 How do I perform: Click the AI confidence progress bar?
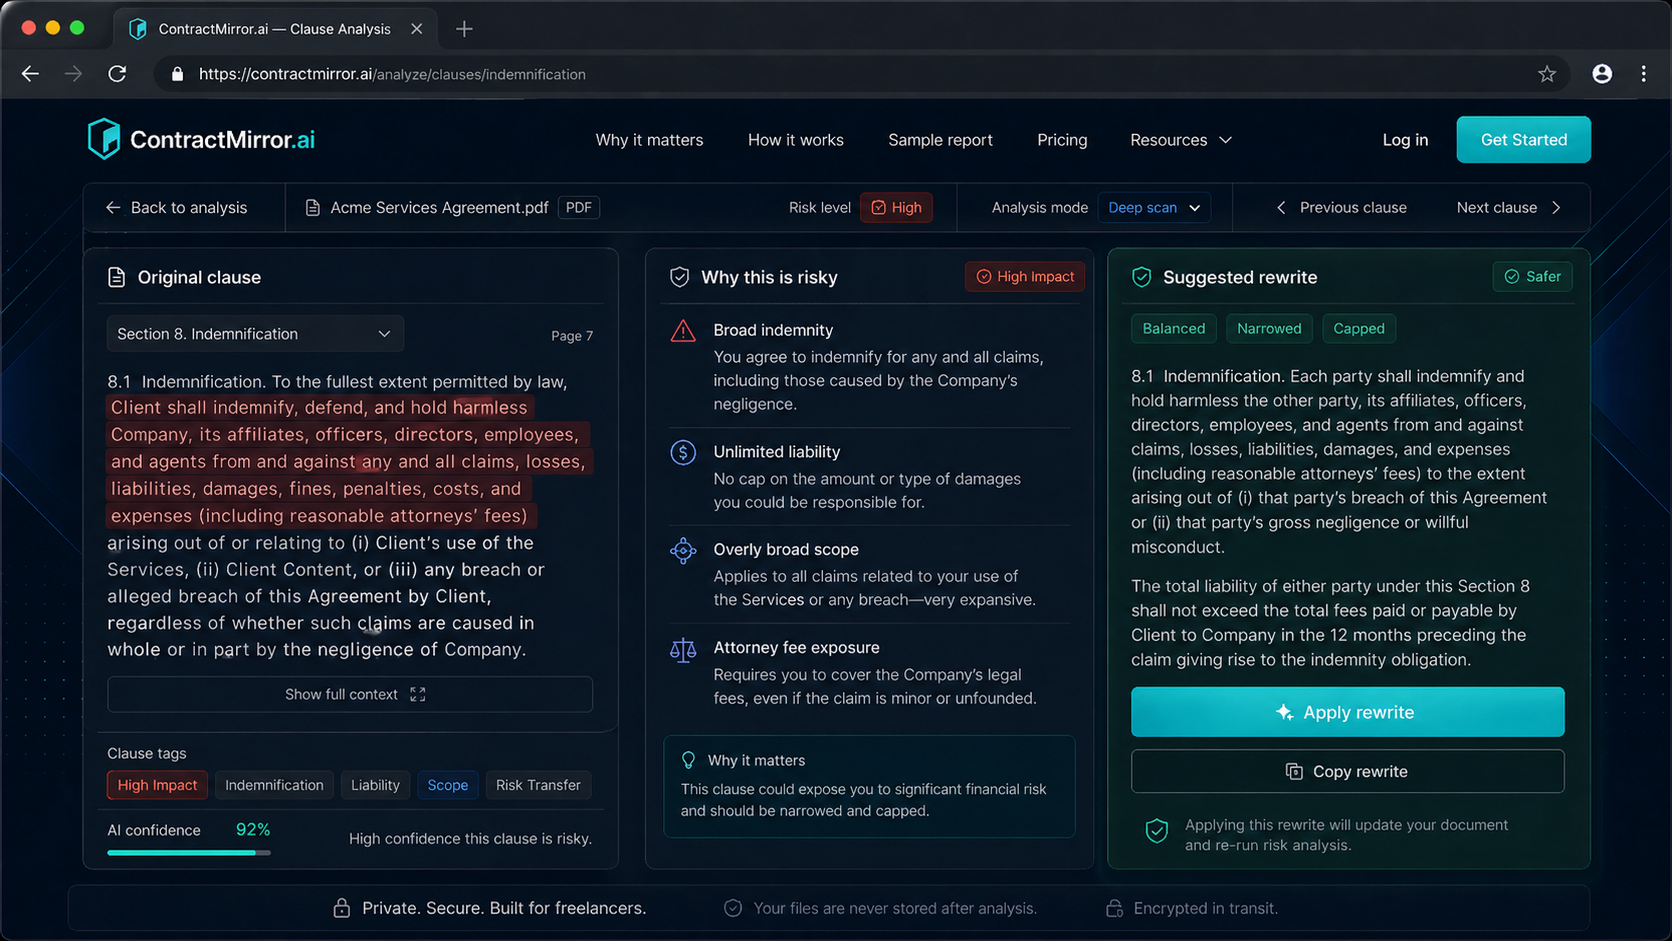pyautogui.click(x=189, y=853)
